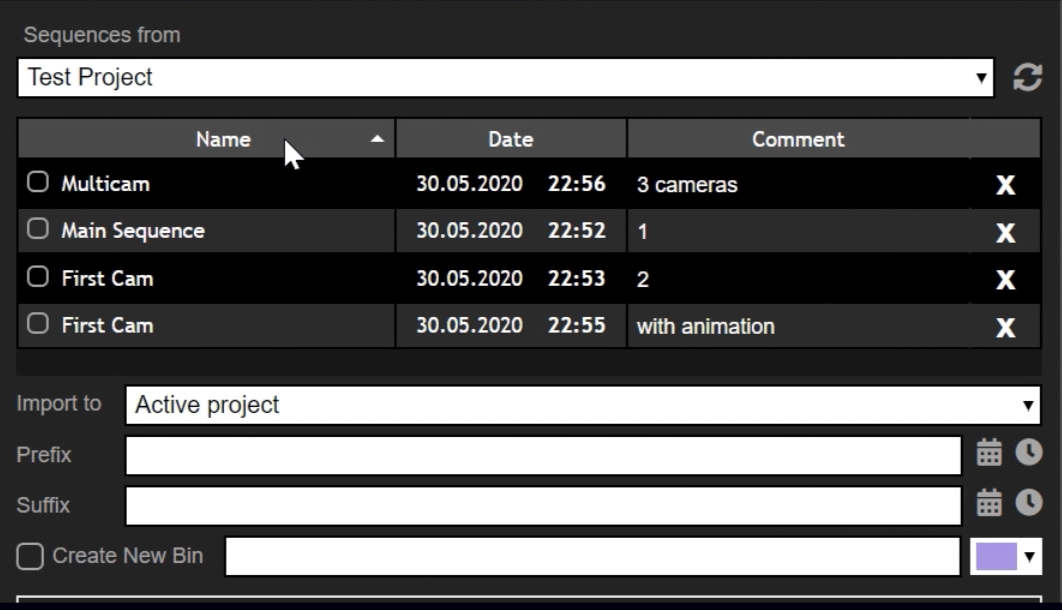
Task: Tick the Multicam sequence checkbox
Action: (x=38, y=182)
